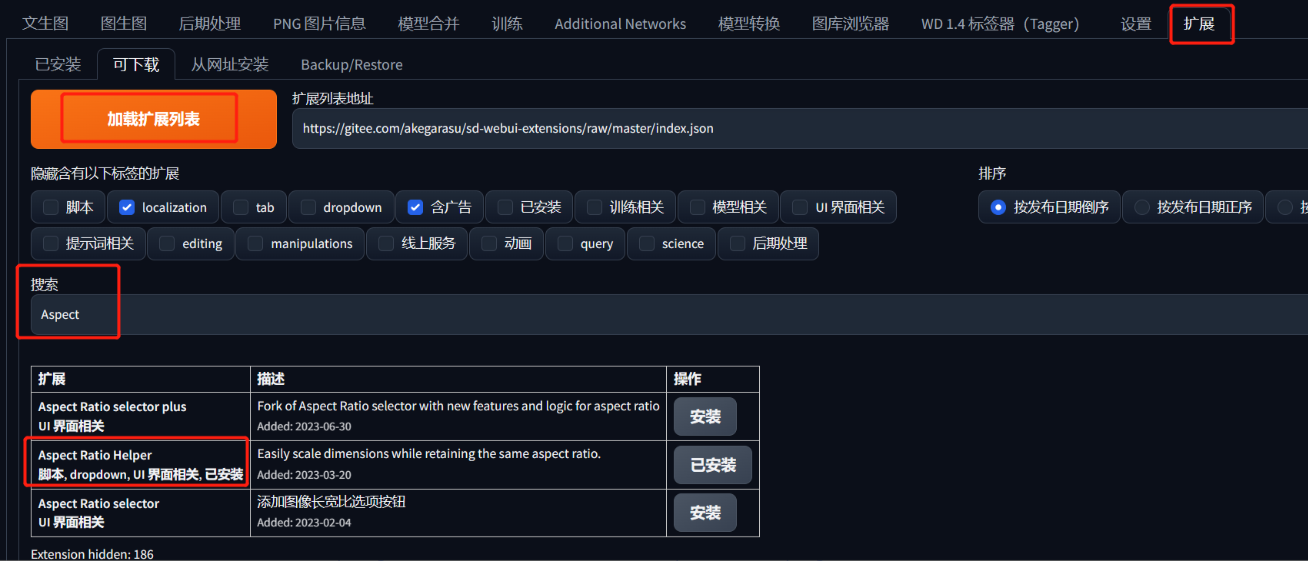Click 已安装 button for Aspect Ratio Helper

point(713,465)
